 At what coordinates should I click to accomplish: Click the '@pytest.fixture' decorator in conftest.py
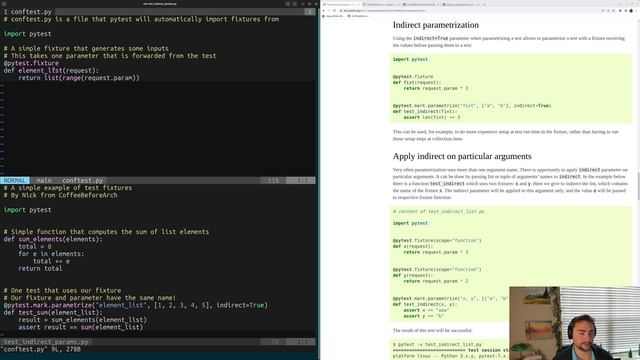pos(31,63)
